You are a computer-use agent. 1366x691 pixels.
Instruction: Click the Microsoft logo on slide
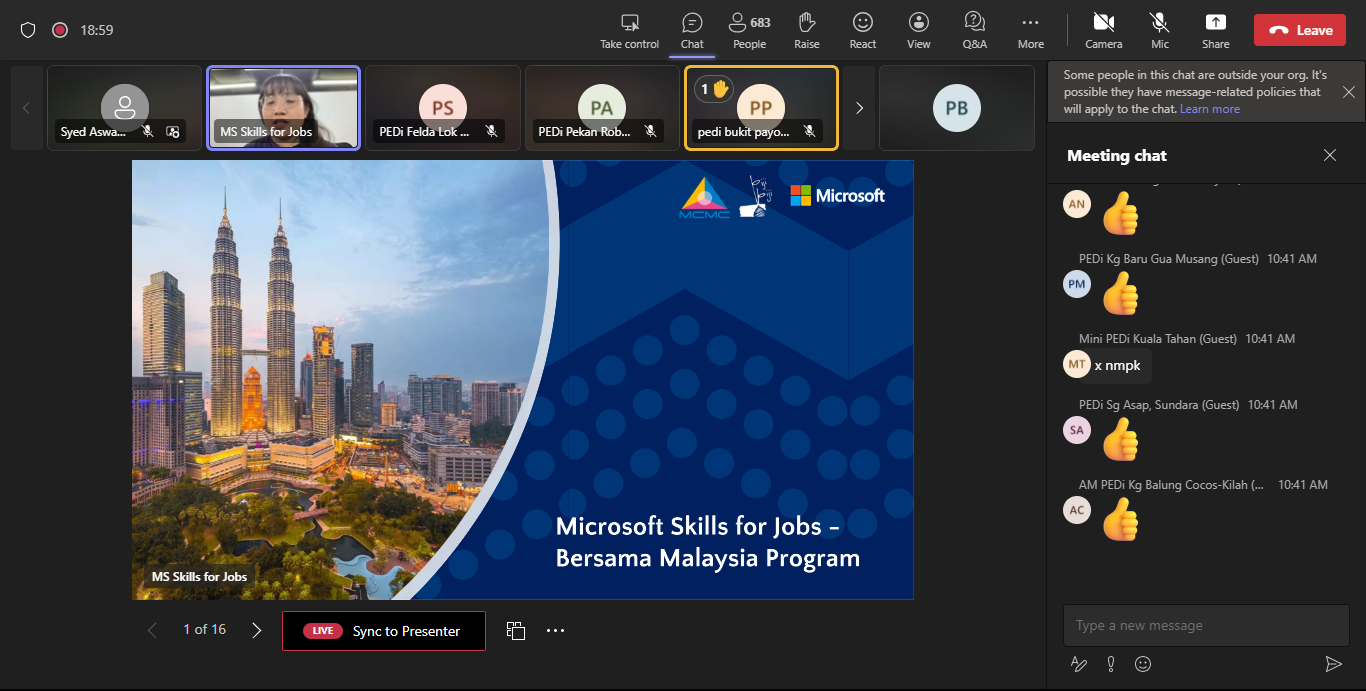(838, 196)
